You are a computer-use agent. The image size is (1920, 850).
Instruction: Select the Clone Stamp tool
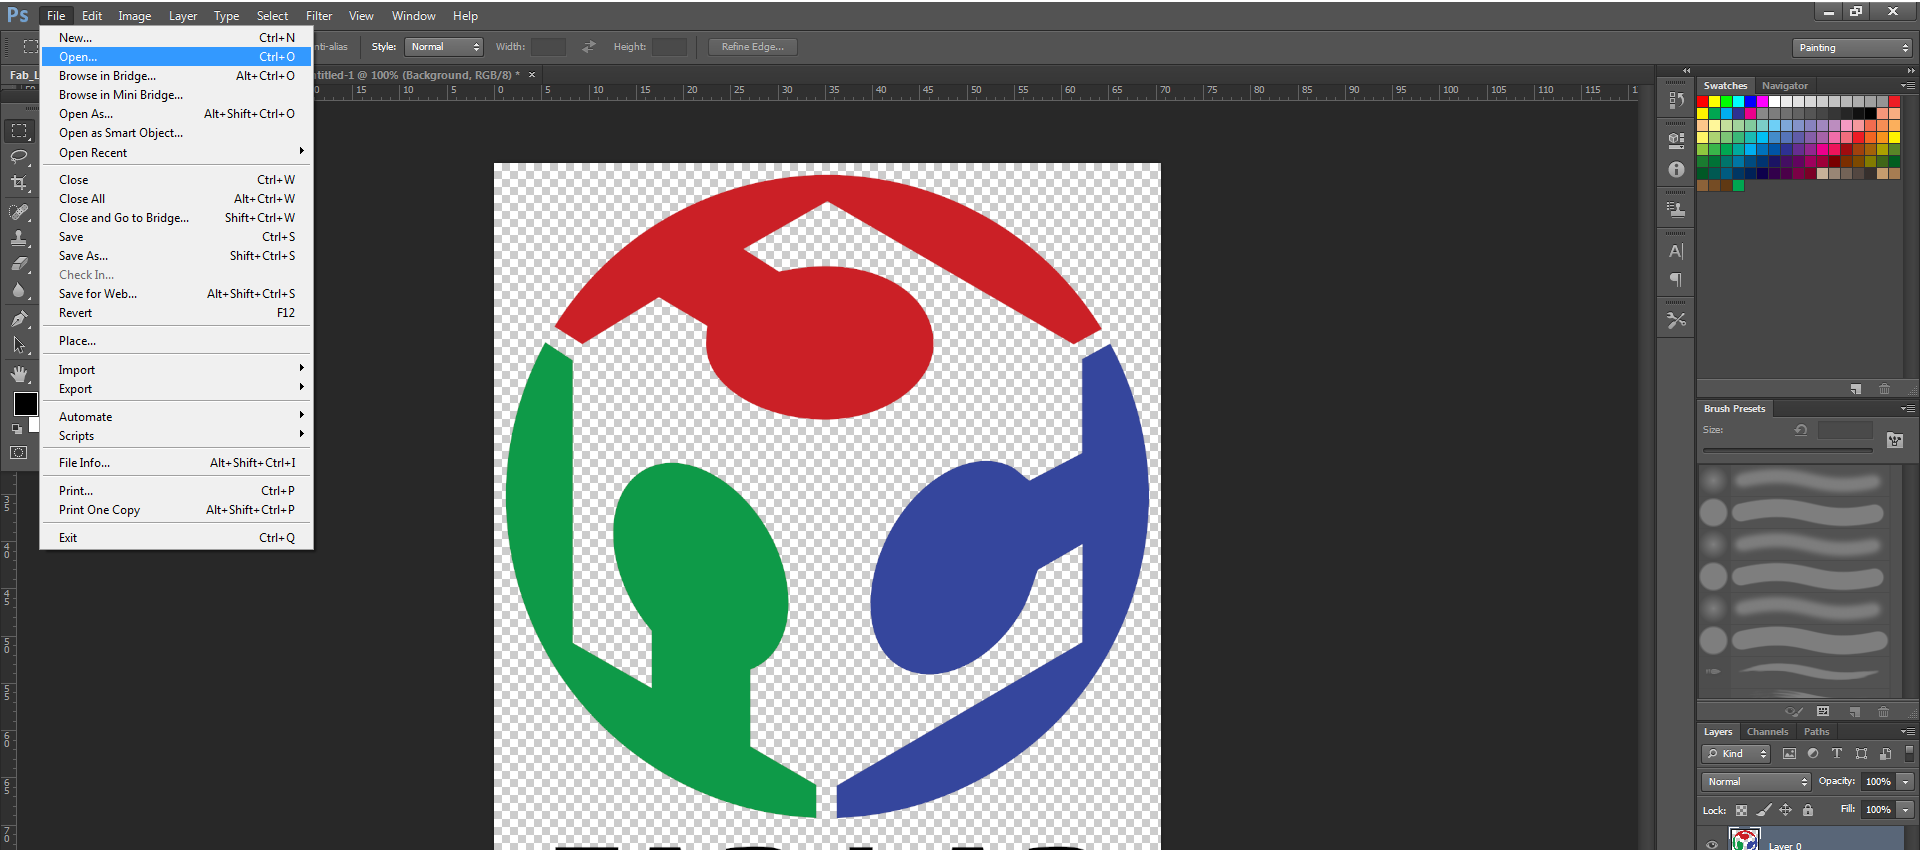pos(19,238)
